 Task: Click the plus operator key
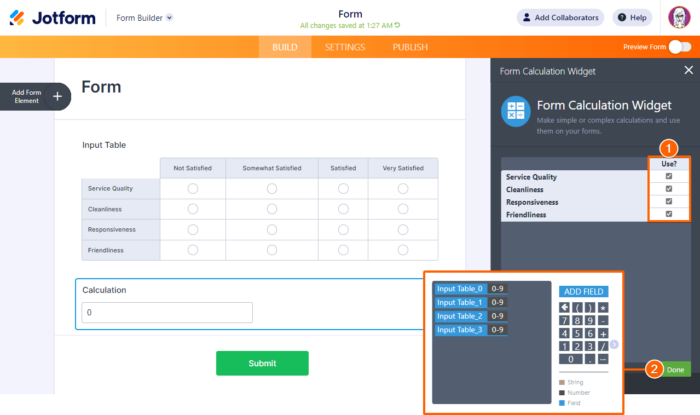603,333
